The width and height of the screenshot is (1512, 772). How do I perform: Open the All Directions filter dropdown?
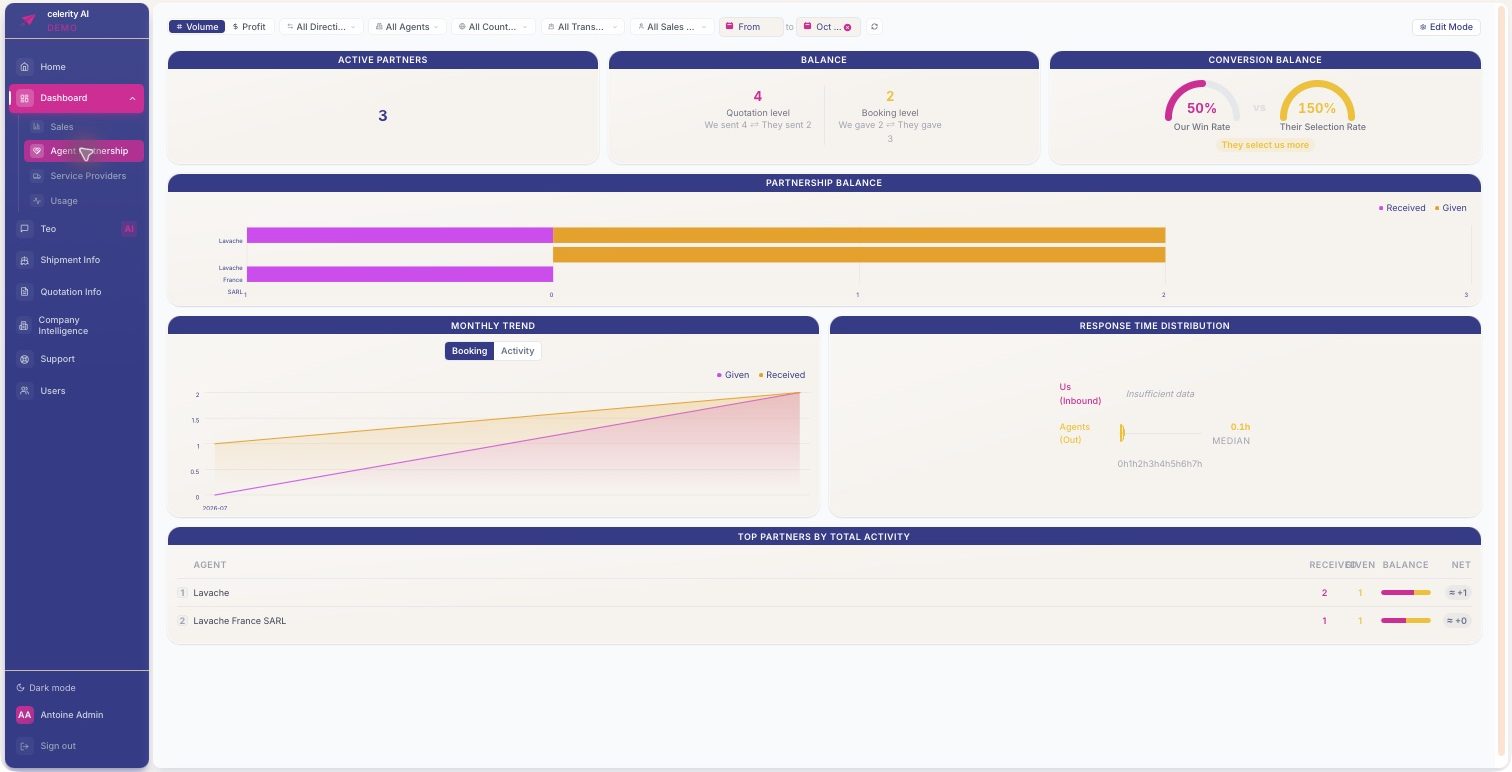[x=321, y=27]
